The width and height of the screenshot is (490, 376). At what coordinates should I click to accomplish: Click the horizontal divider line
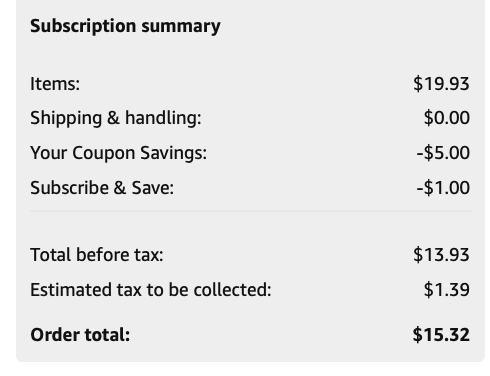coord(250,211)
